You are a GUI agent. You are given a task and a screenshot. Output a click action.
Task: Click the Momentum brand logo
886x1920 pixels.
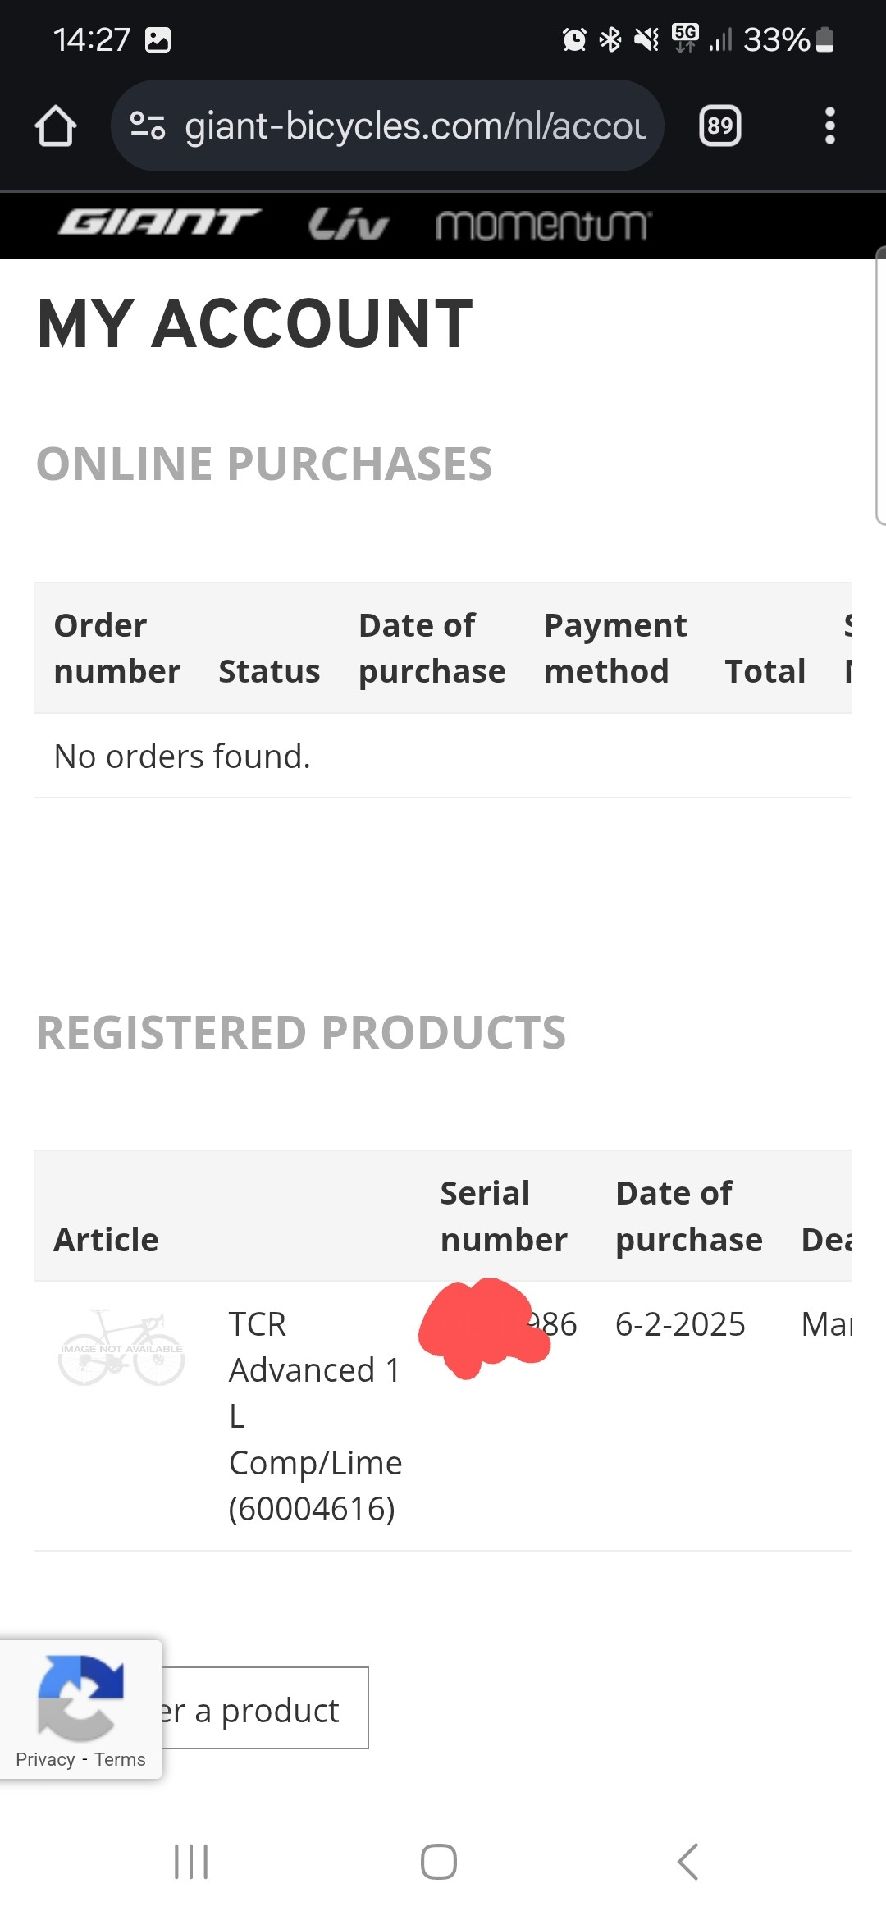(x=543, y=225)
